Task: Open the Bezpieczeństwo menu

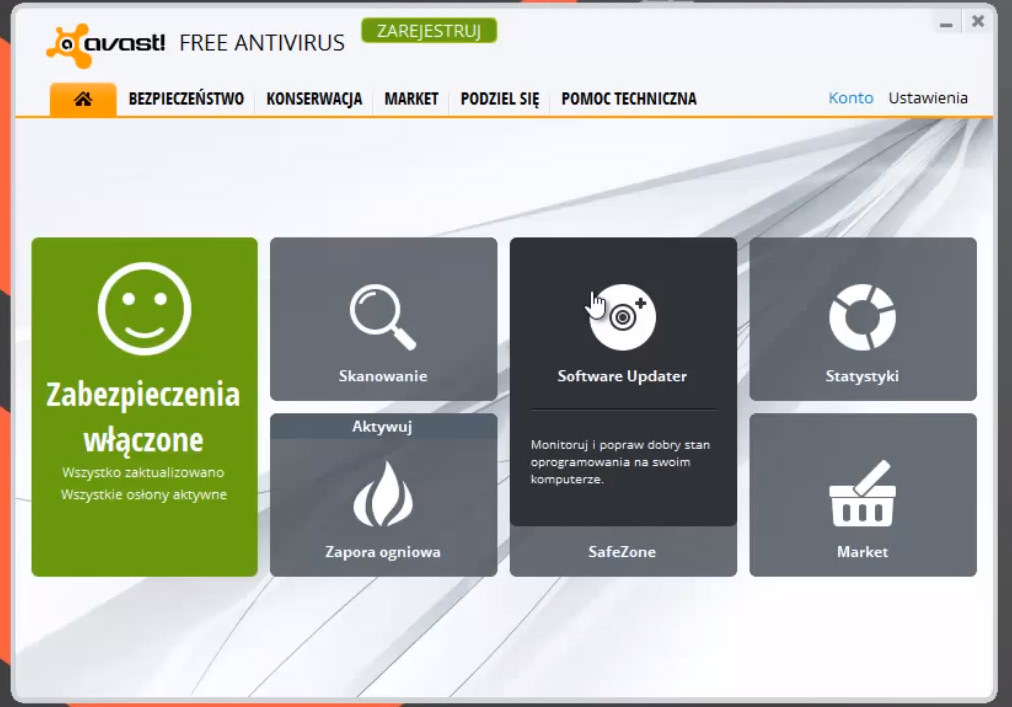Action: 186,99
